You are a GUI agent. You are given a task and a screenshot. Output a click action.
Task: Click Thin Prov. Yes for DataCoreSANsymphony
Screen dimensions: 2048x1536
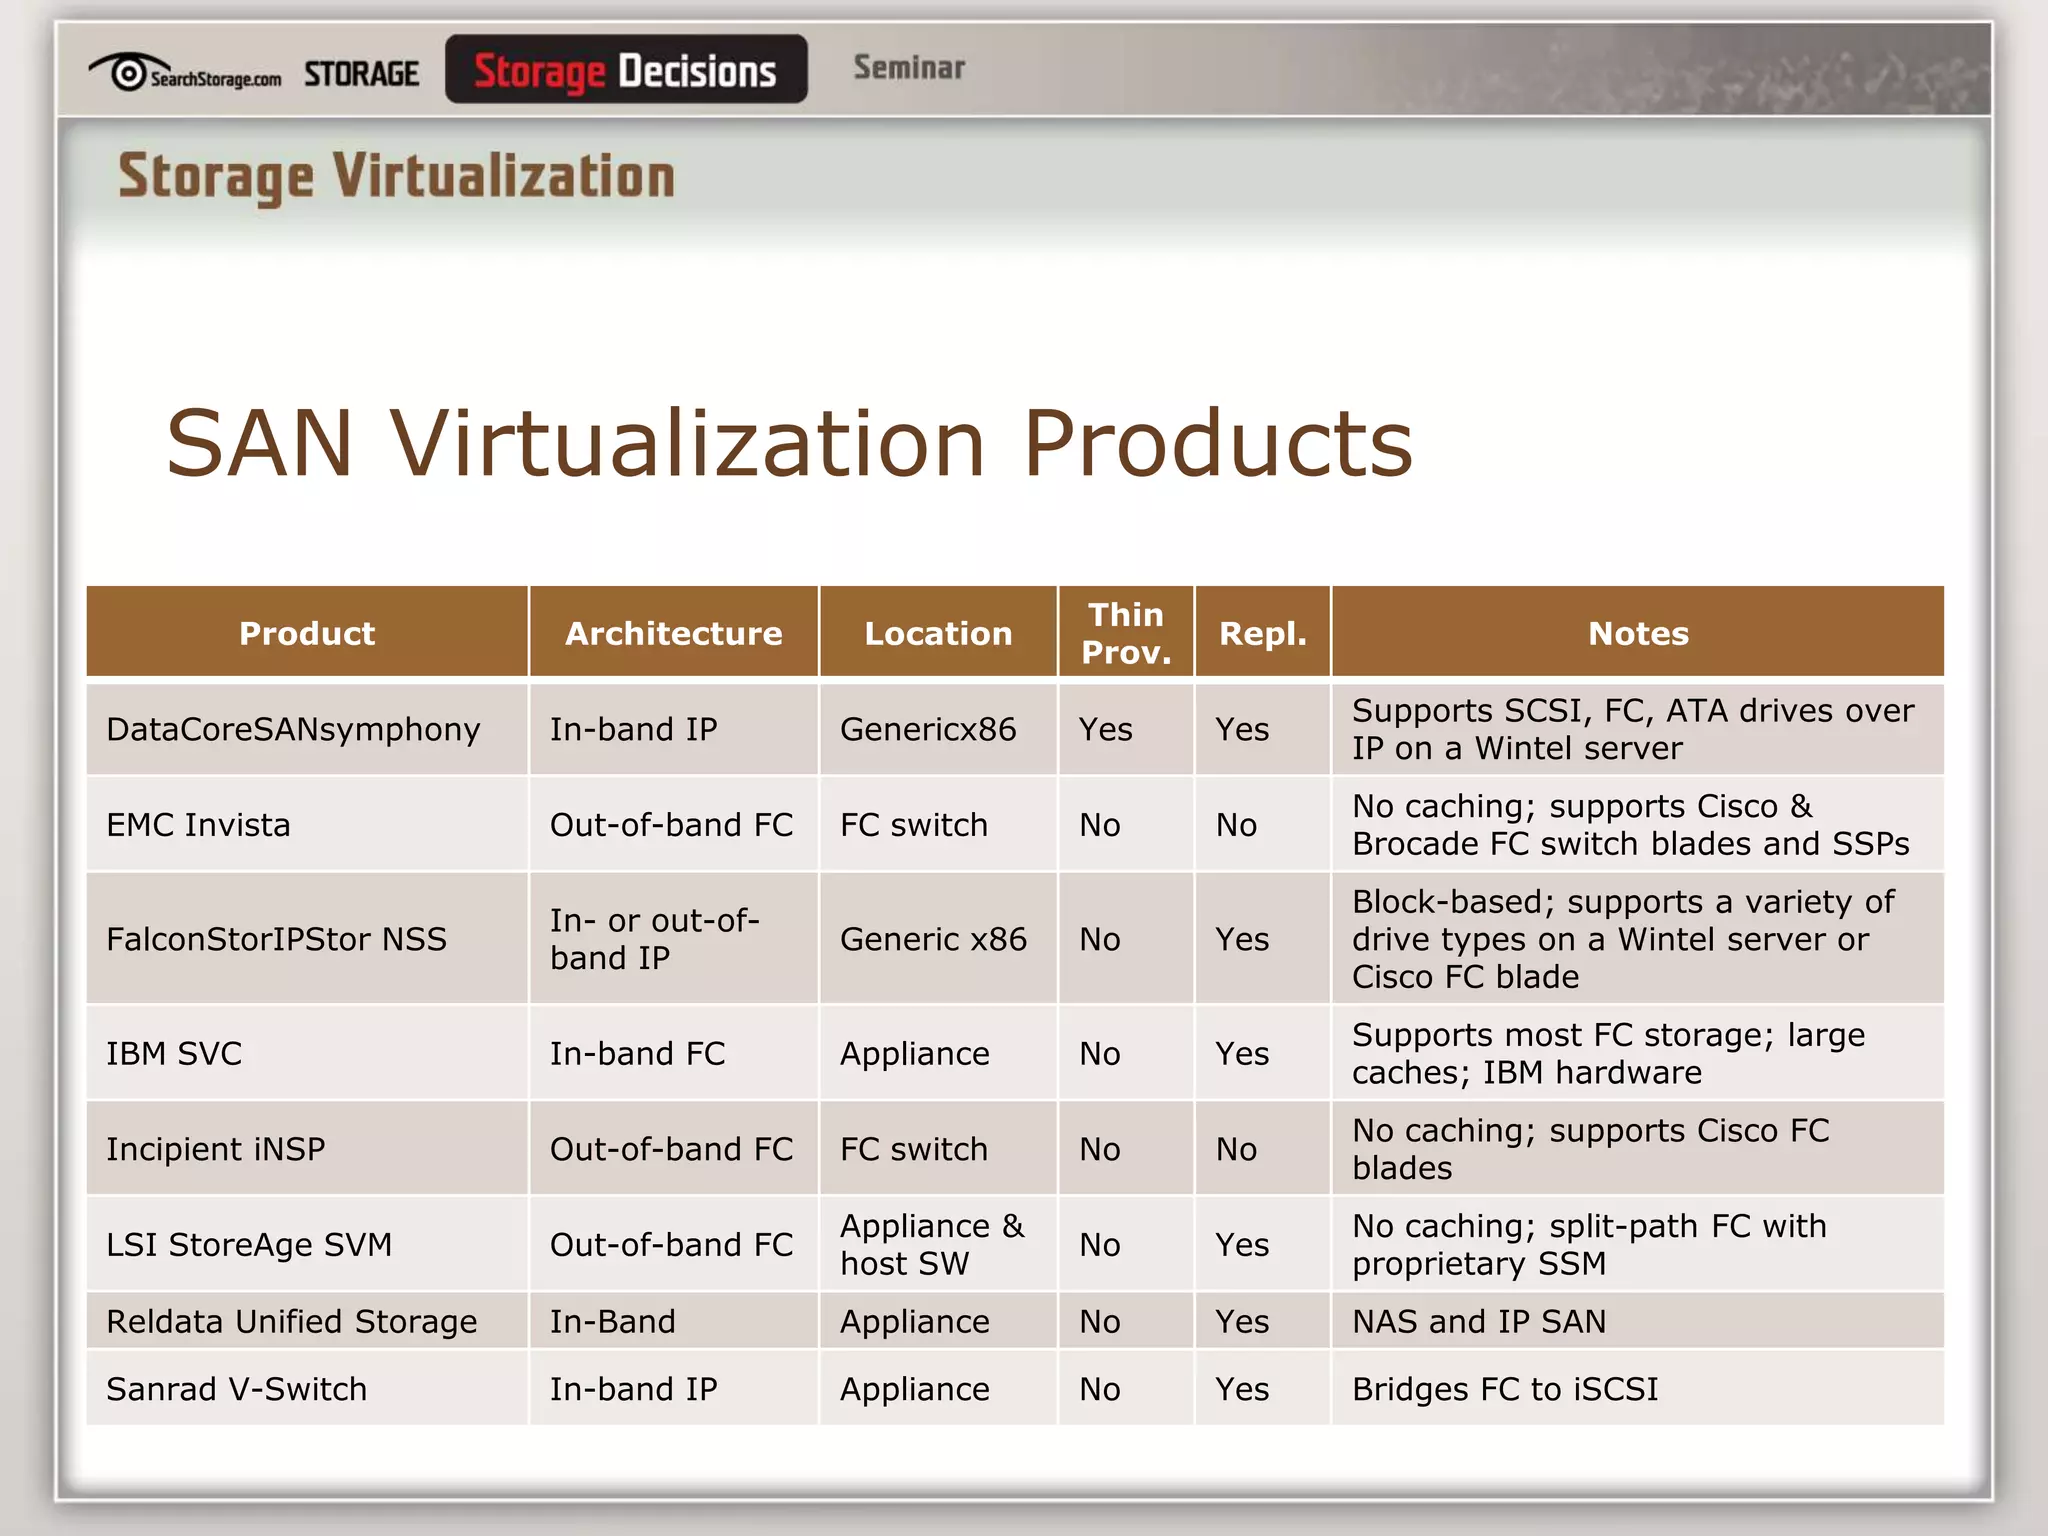[1126, 729]
